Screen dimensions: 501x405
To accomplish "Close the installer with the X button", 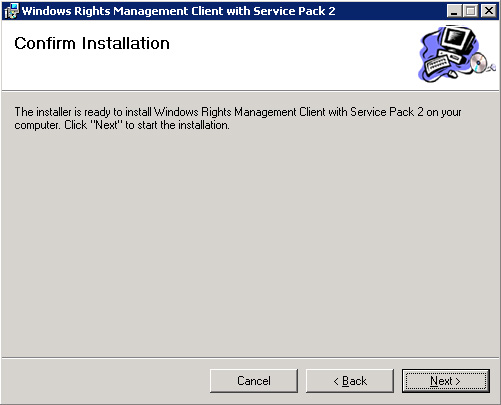I will 489,11.
